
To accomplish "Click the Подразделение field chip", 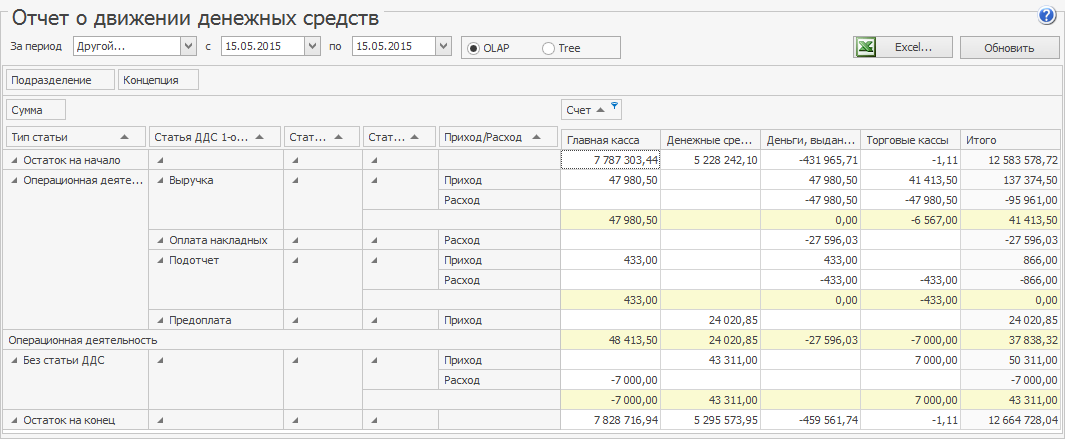I will (60, 80).
